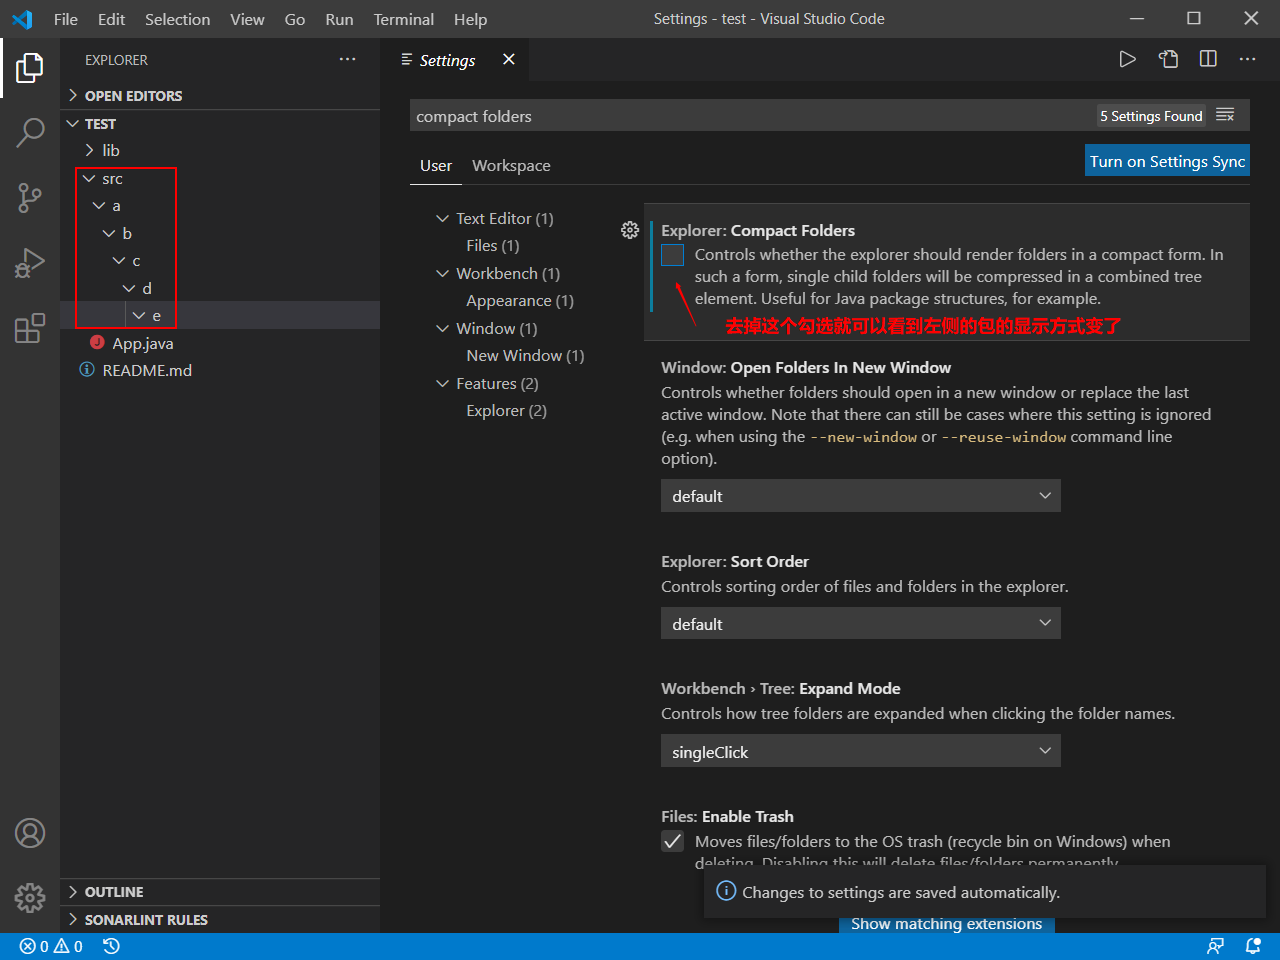Open the Terminal menu
Screen dimensions: 1280x960
404,19
